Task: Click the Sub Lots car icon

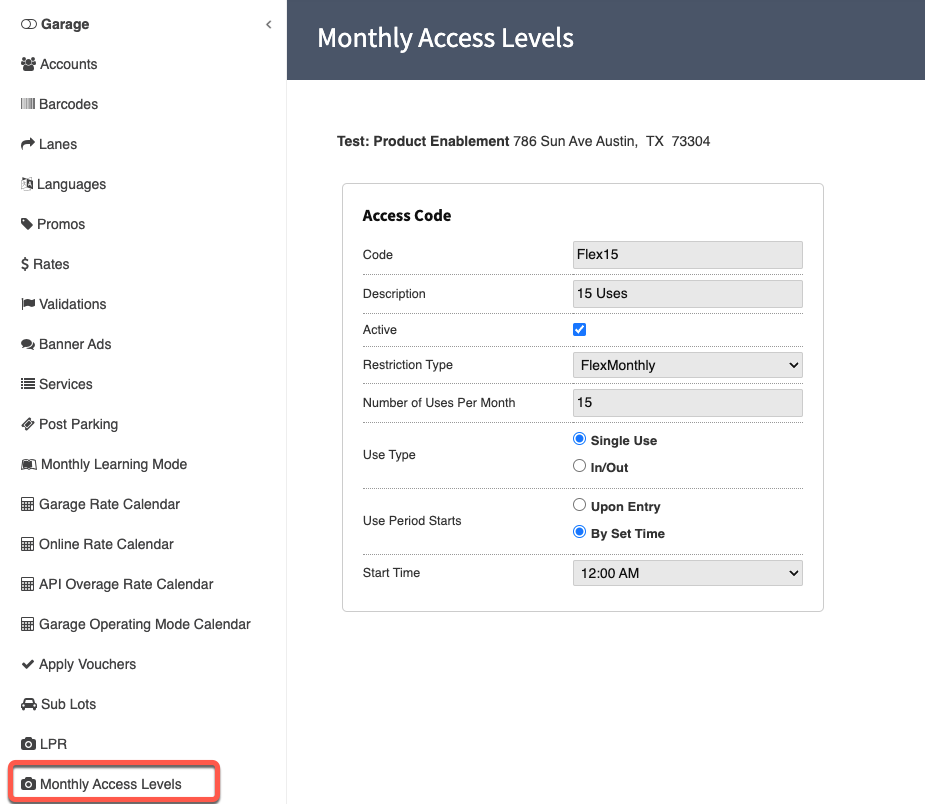Action: click(28, 704)
